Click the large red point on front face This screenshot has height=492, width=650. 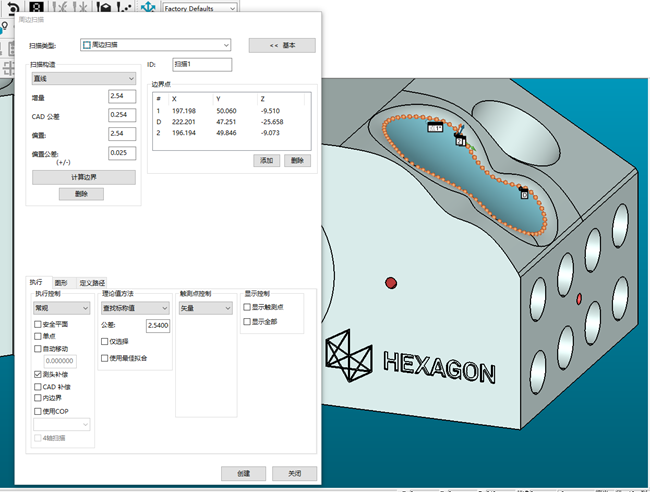[391, 283]
